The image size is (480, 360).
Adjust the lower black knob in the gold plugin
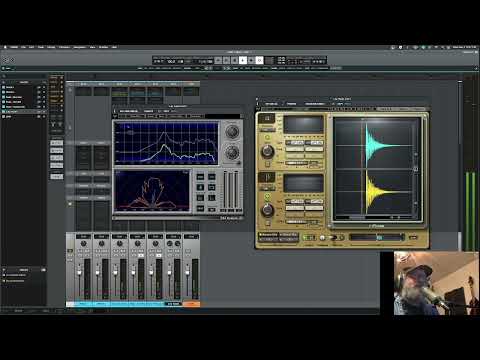(267, 210)
